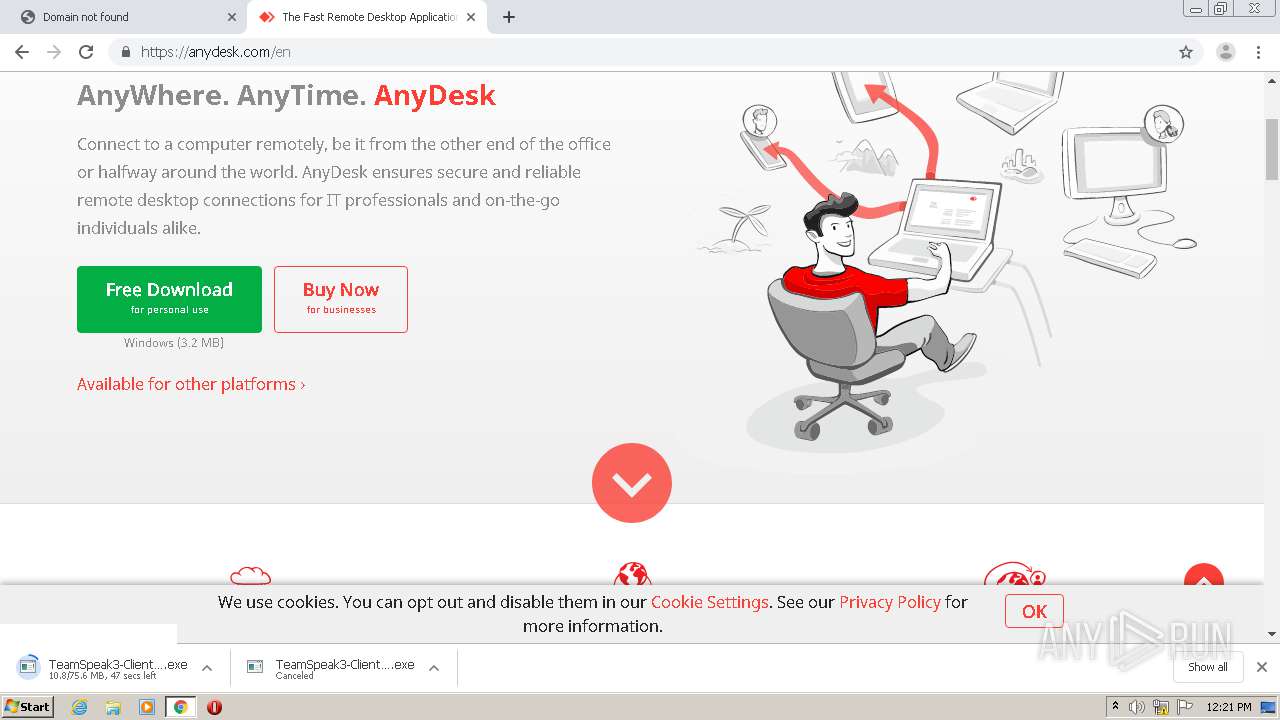
Task: Click the globe feature icon
Action: 632,574
